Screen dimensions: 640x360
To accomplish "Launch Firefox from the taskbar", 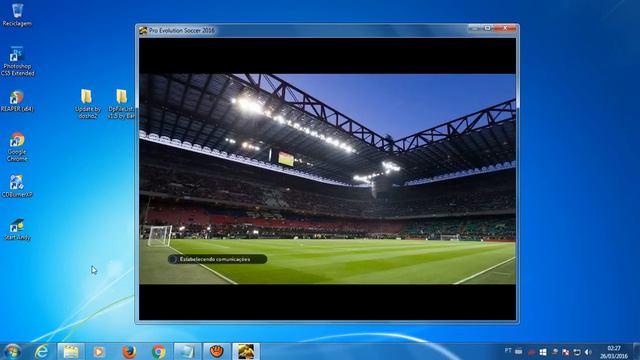I will coord(129,351).
